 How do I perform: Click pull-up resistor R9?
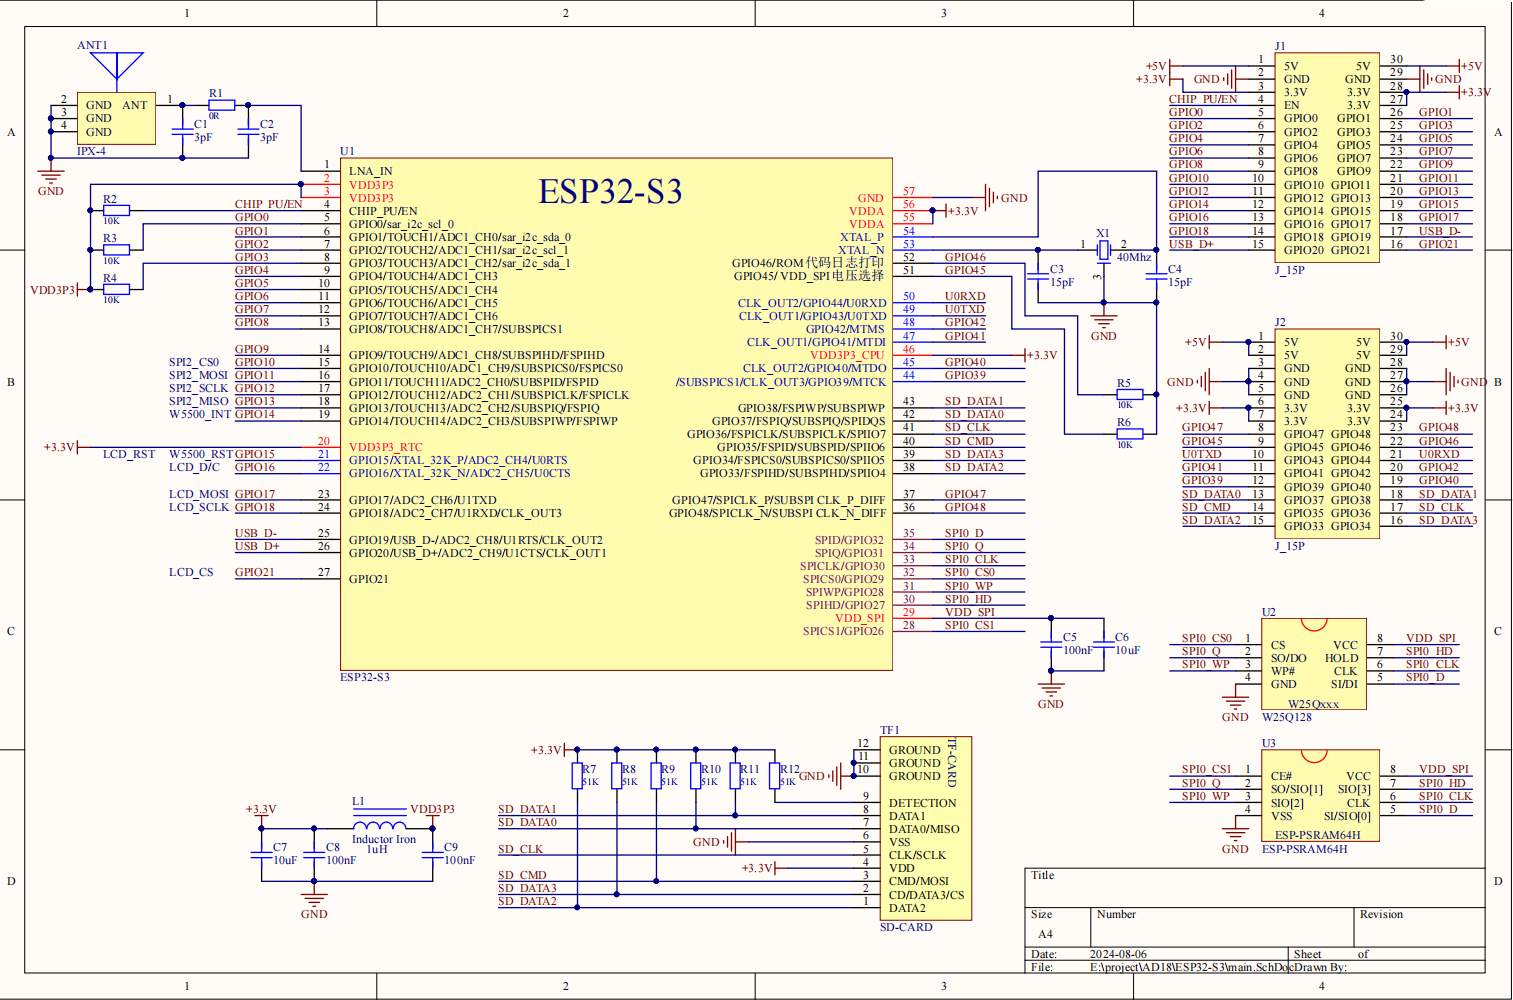click(x=656, y=776)
